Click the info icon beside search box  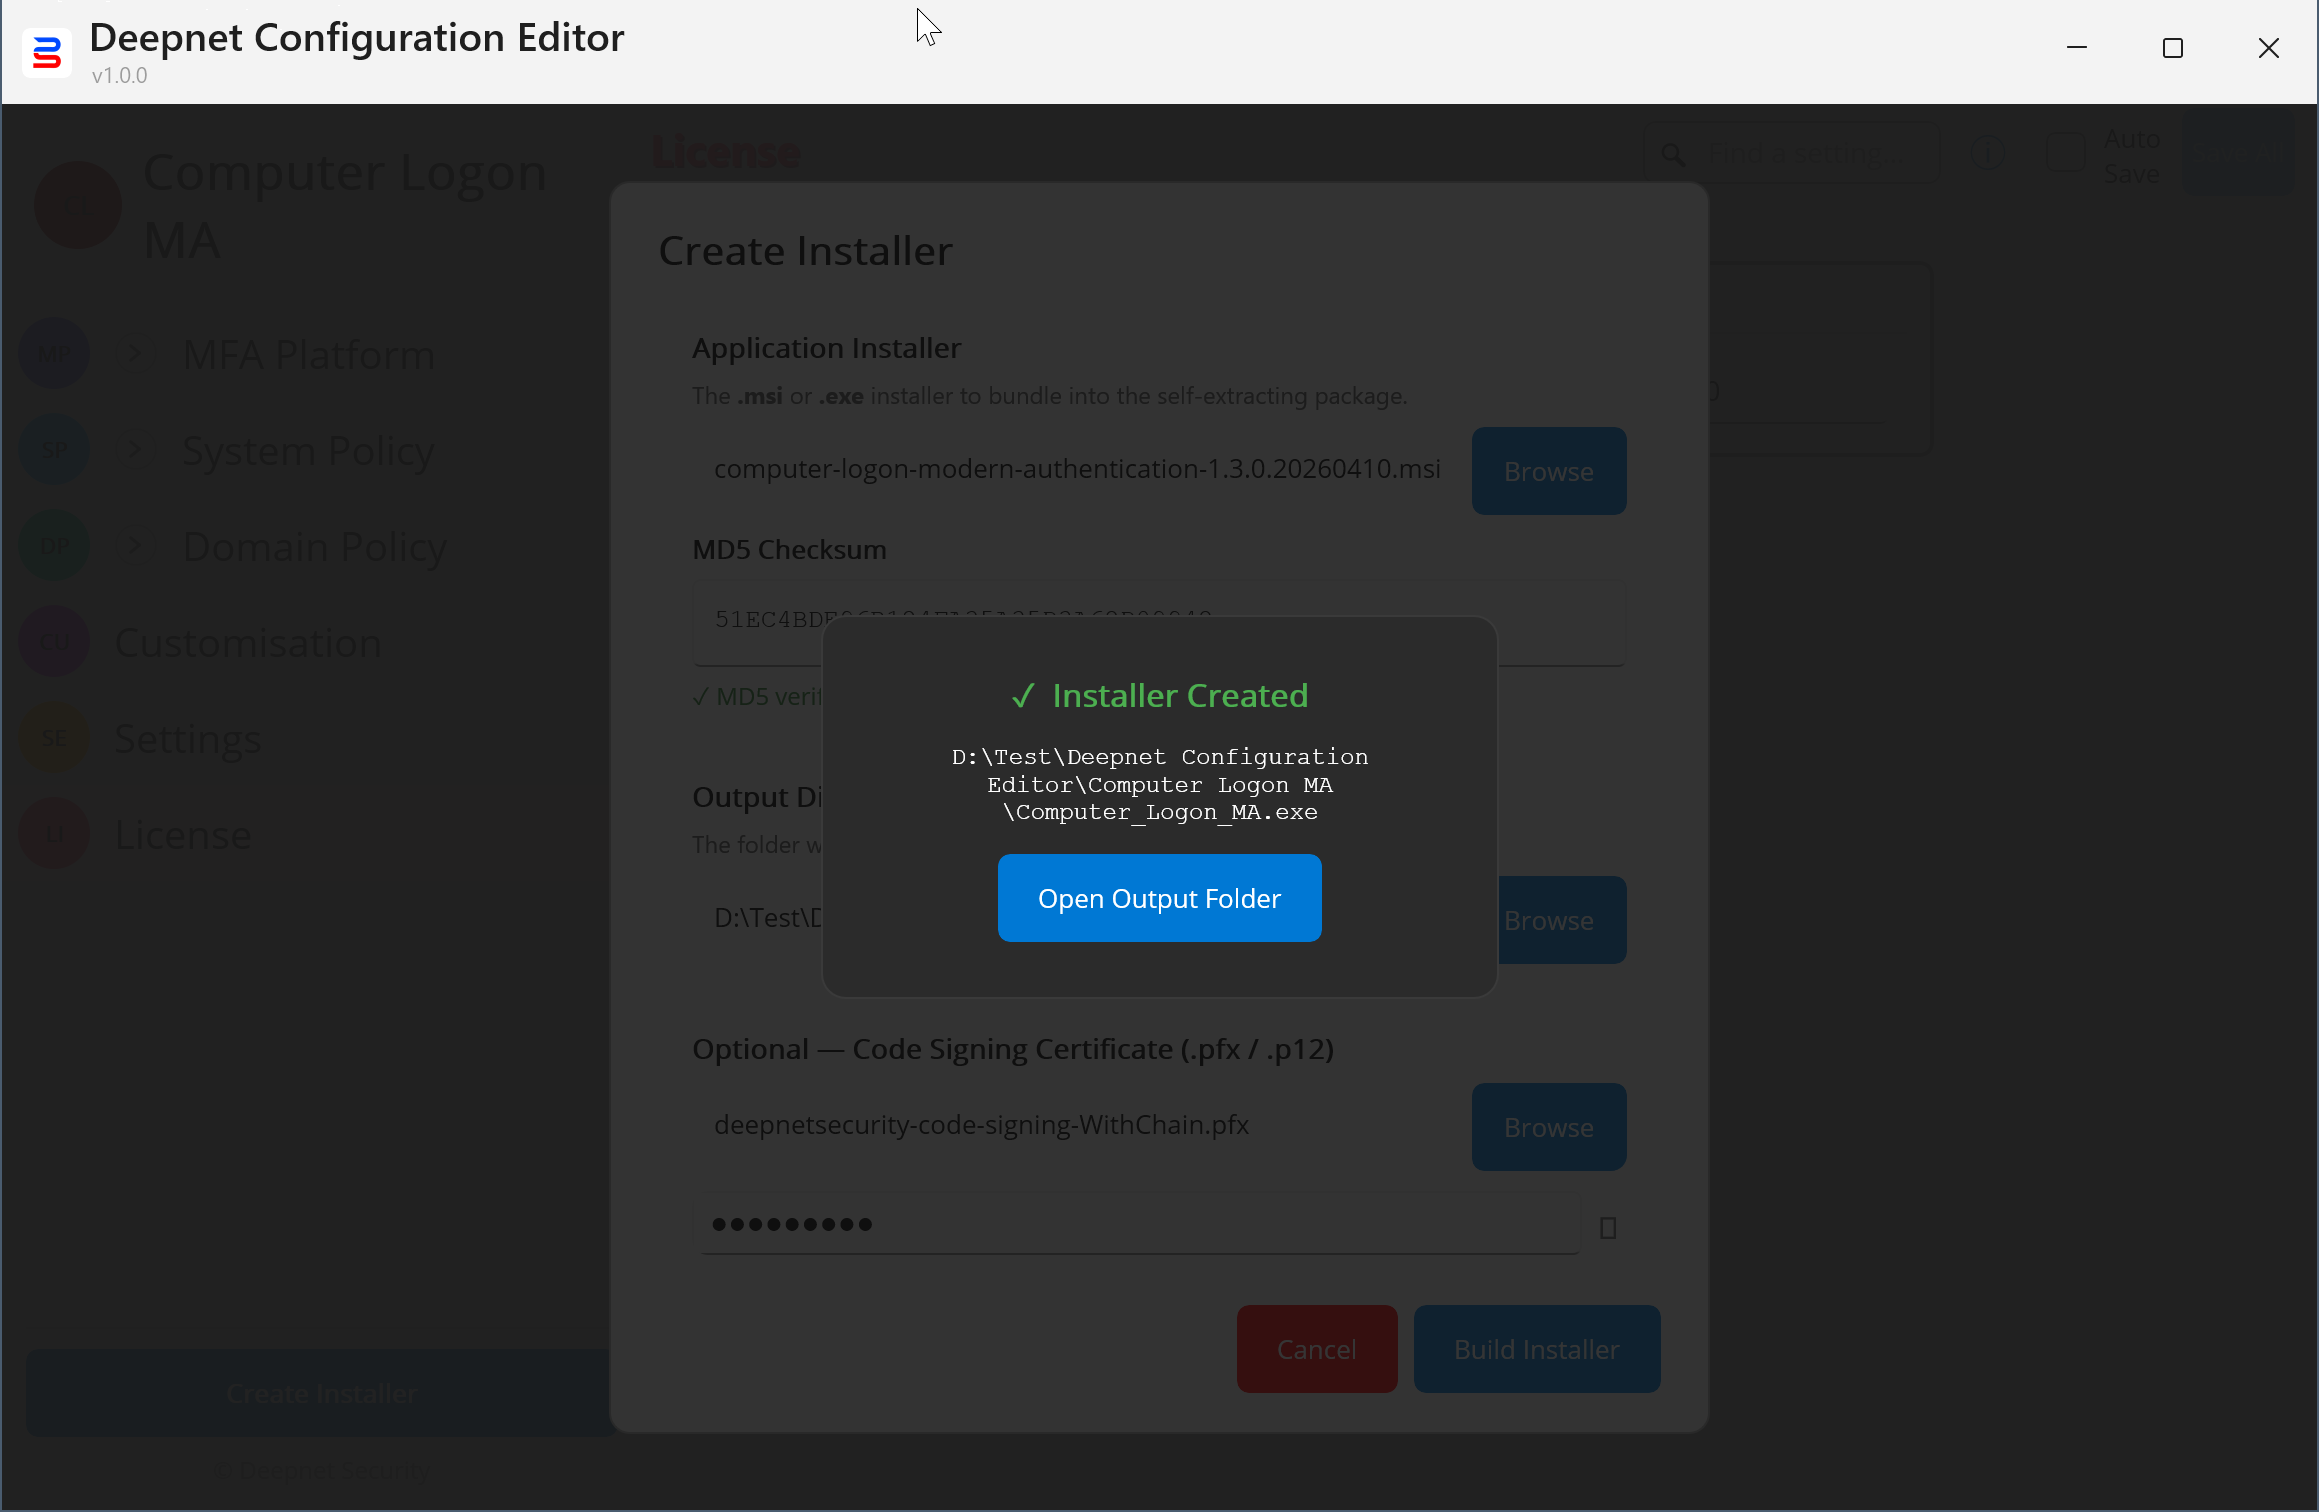[1987, 154]
